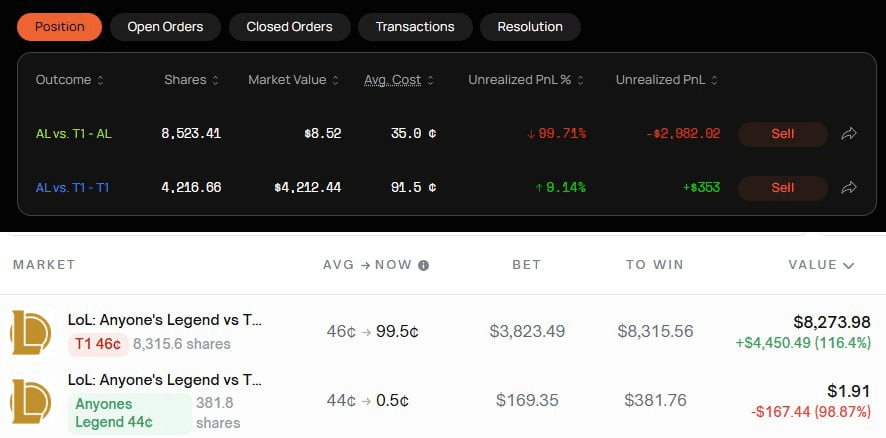
Task: Sort by Unrealized PnL % column
Action: (526, 80)
